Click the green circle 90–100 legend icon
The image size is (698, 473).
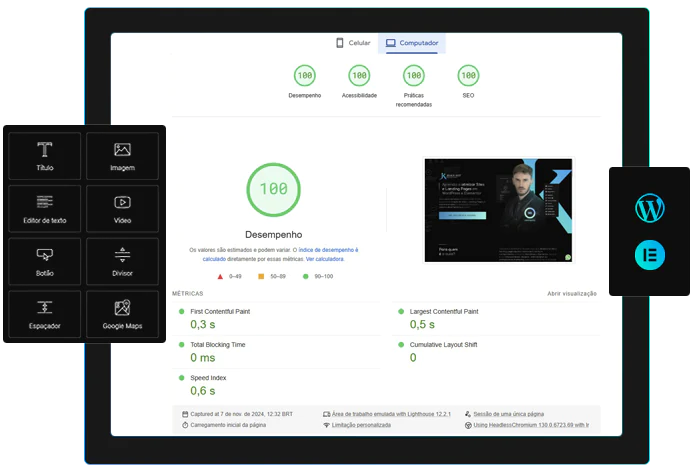tap(305, 276)
